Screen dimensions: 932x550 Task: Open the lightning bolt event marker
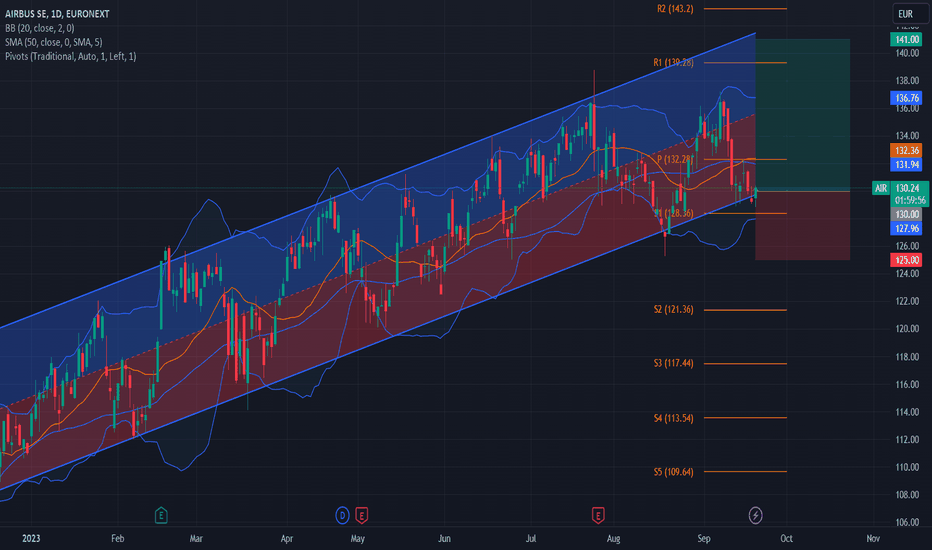pyautogui.click(x=755, y=515)
